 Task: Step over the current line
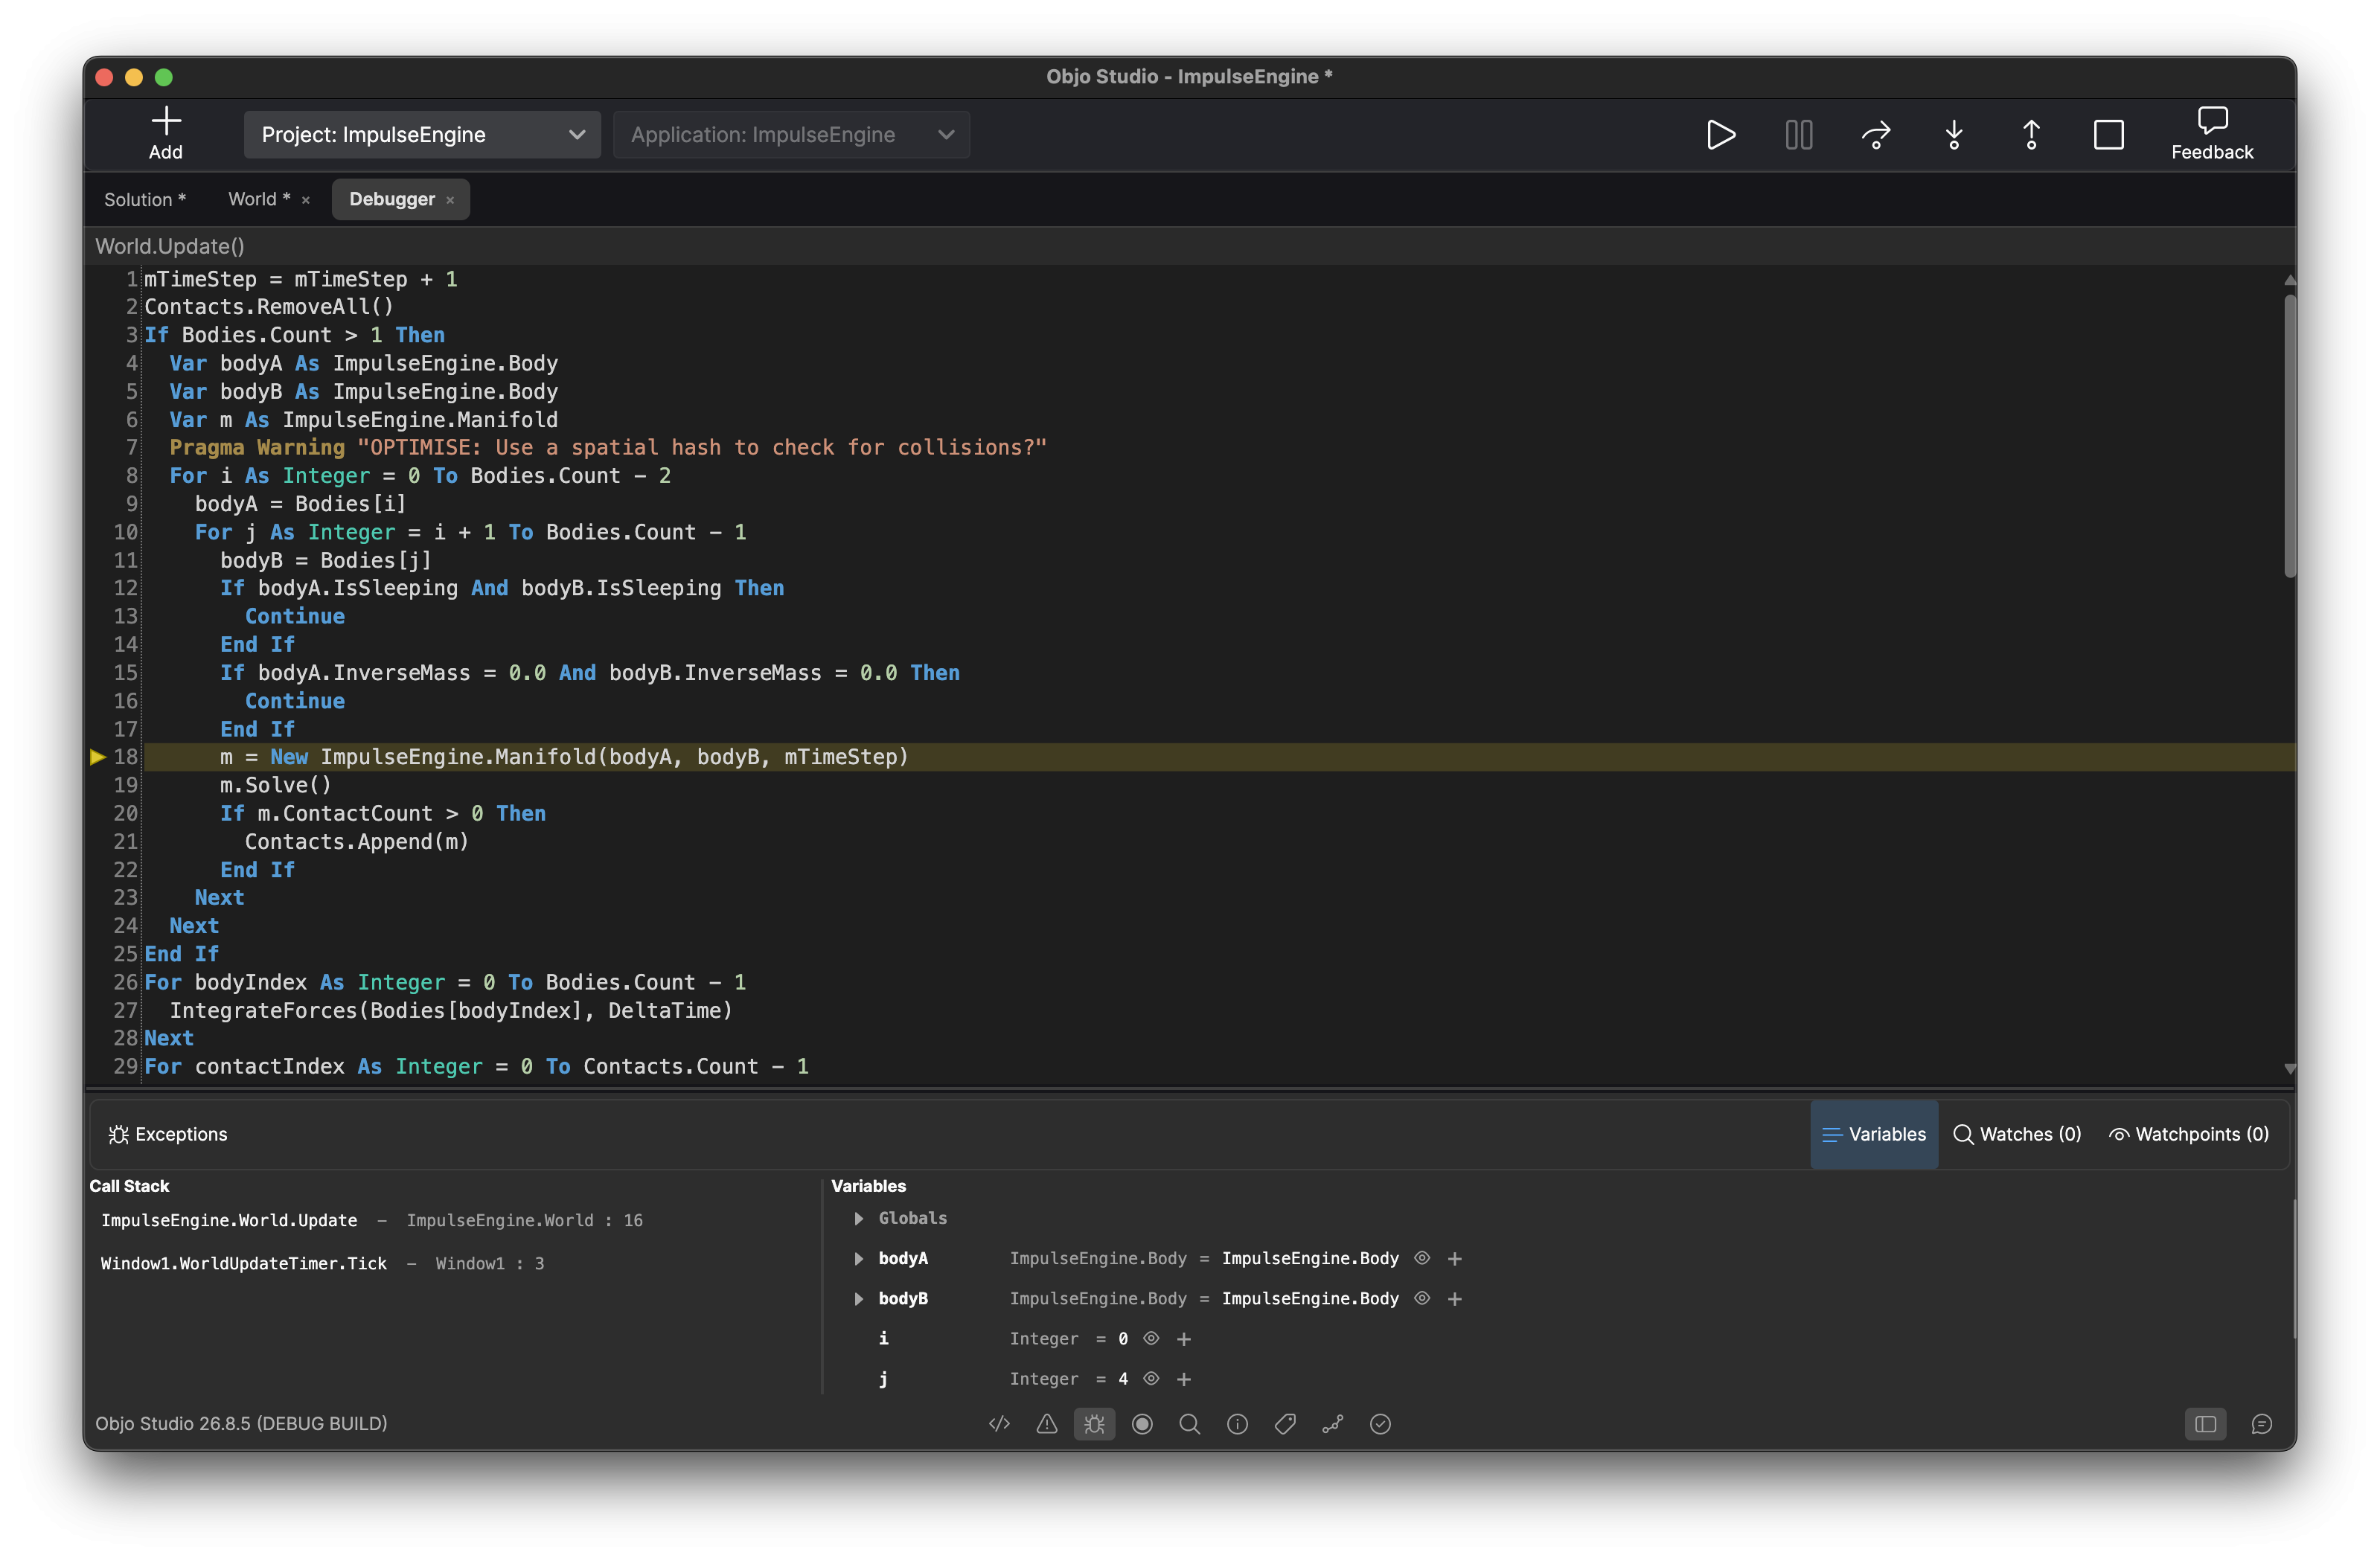tap(1876, 134)
